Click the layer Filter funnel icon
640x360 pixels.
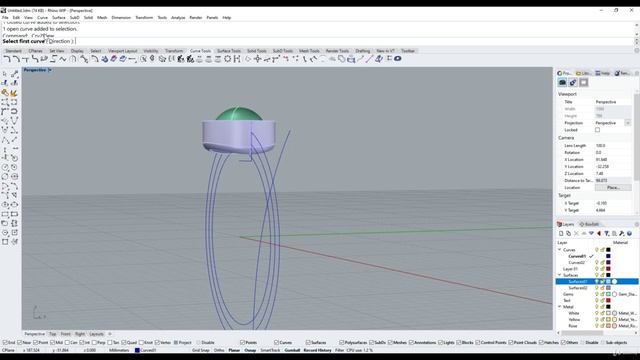coord(607,233)
